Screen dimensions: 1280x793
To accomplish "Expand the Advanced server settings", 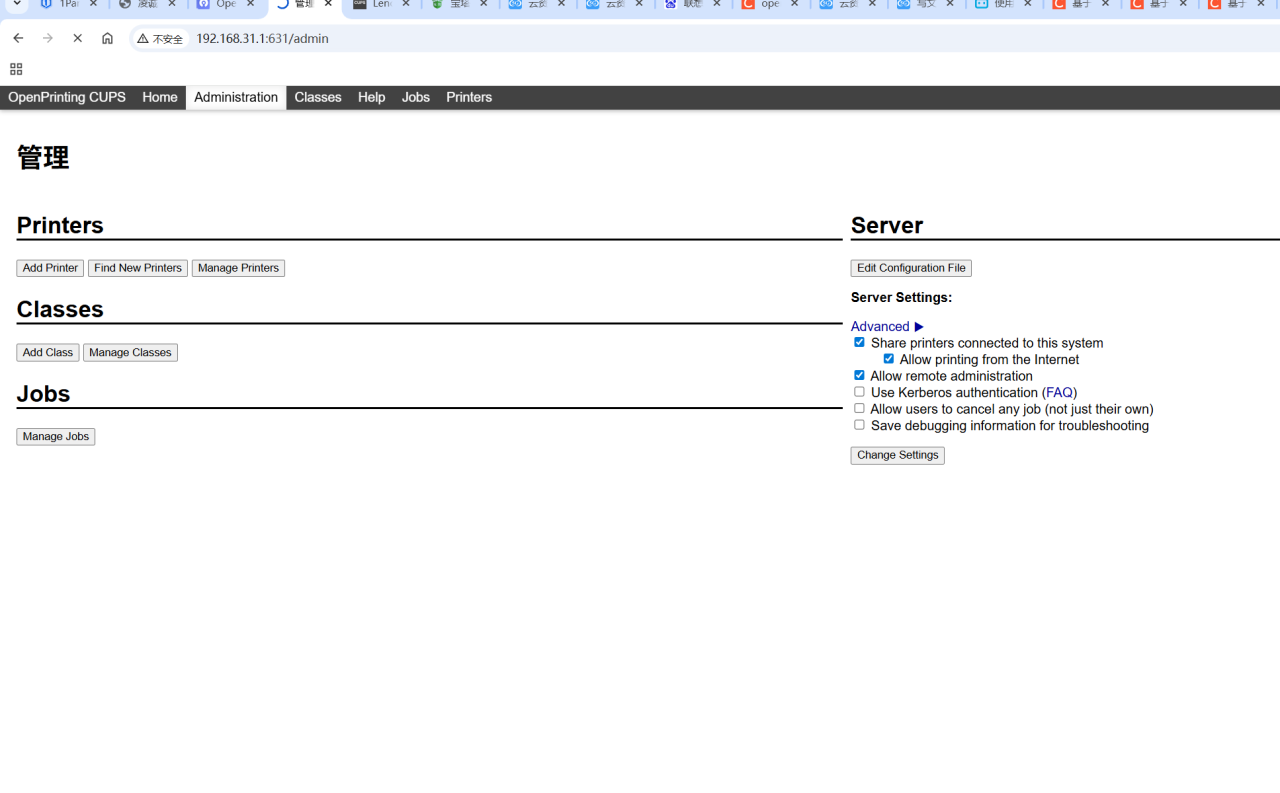I will click(886, 326).
